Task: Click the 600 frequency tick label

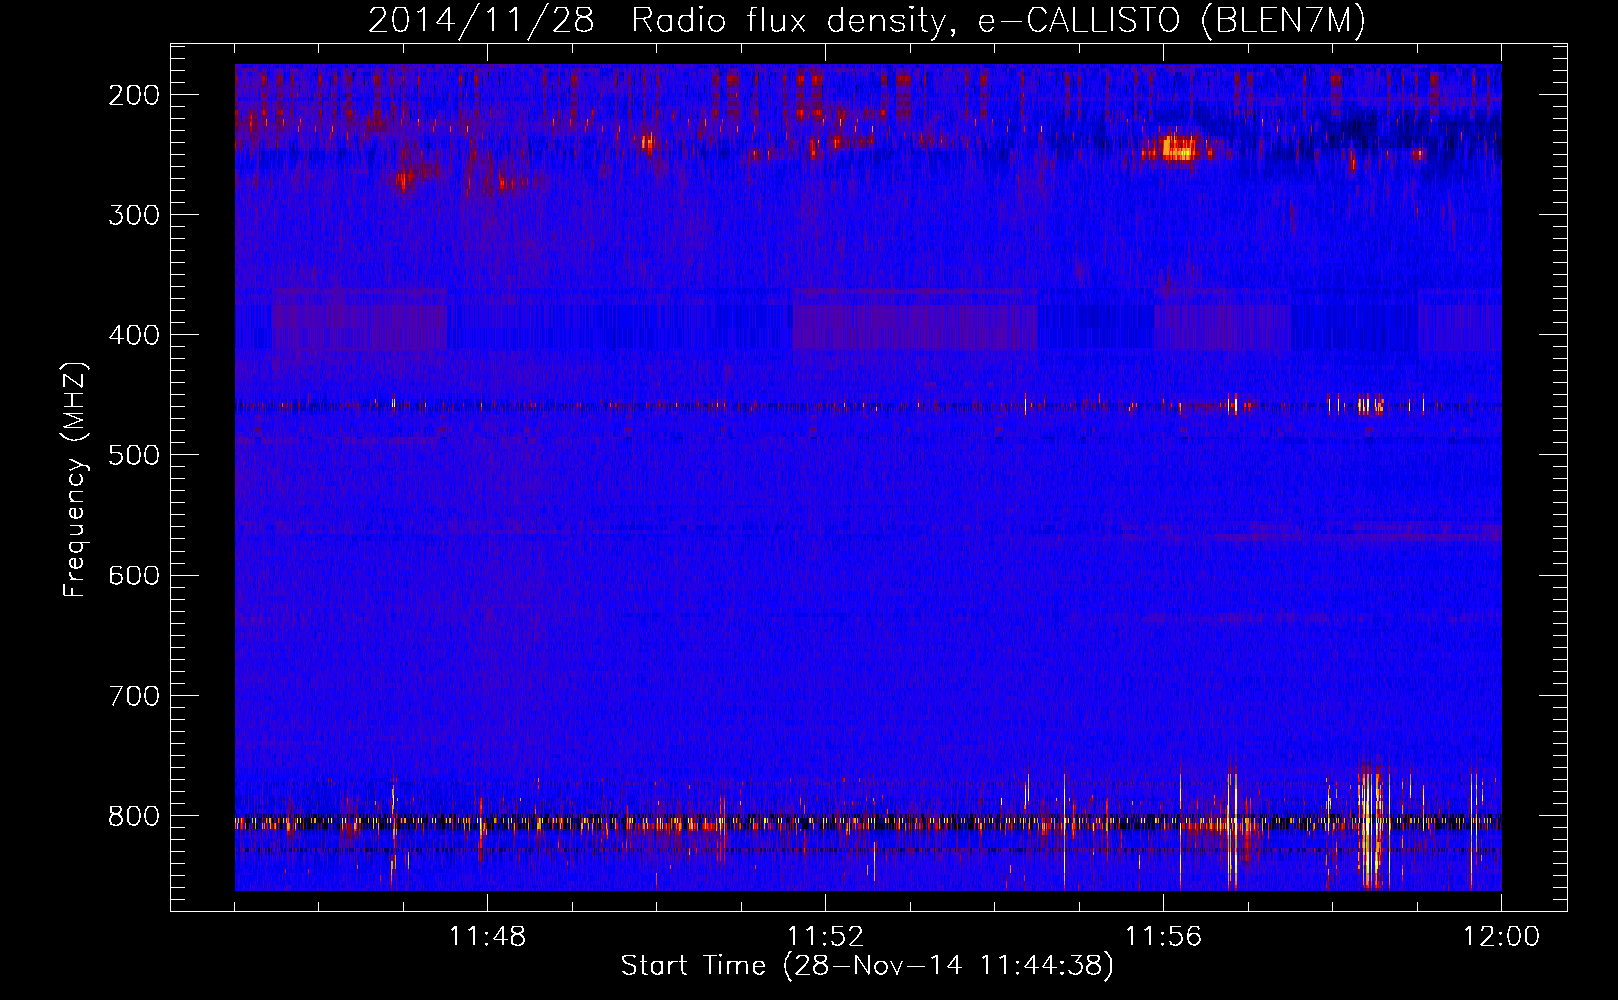Action: pos(134,575)
